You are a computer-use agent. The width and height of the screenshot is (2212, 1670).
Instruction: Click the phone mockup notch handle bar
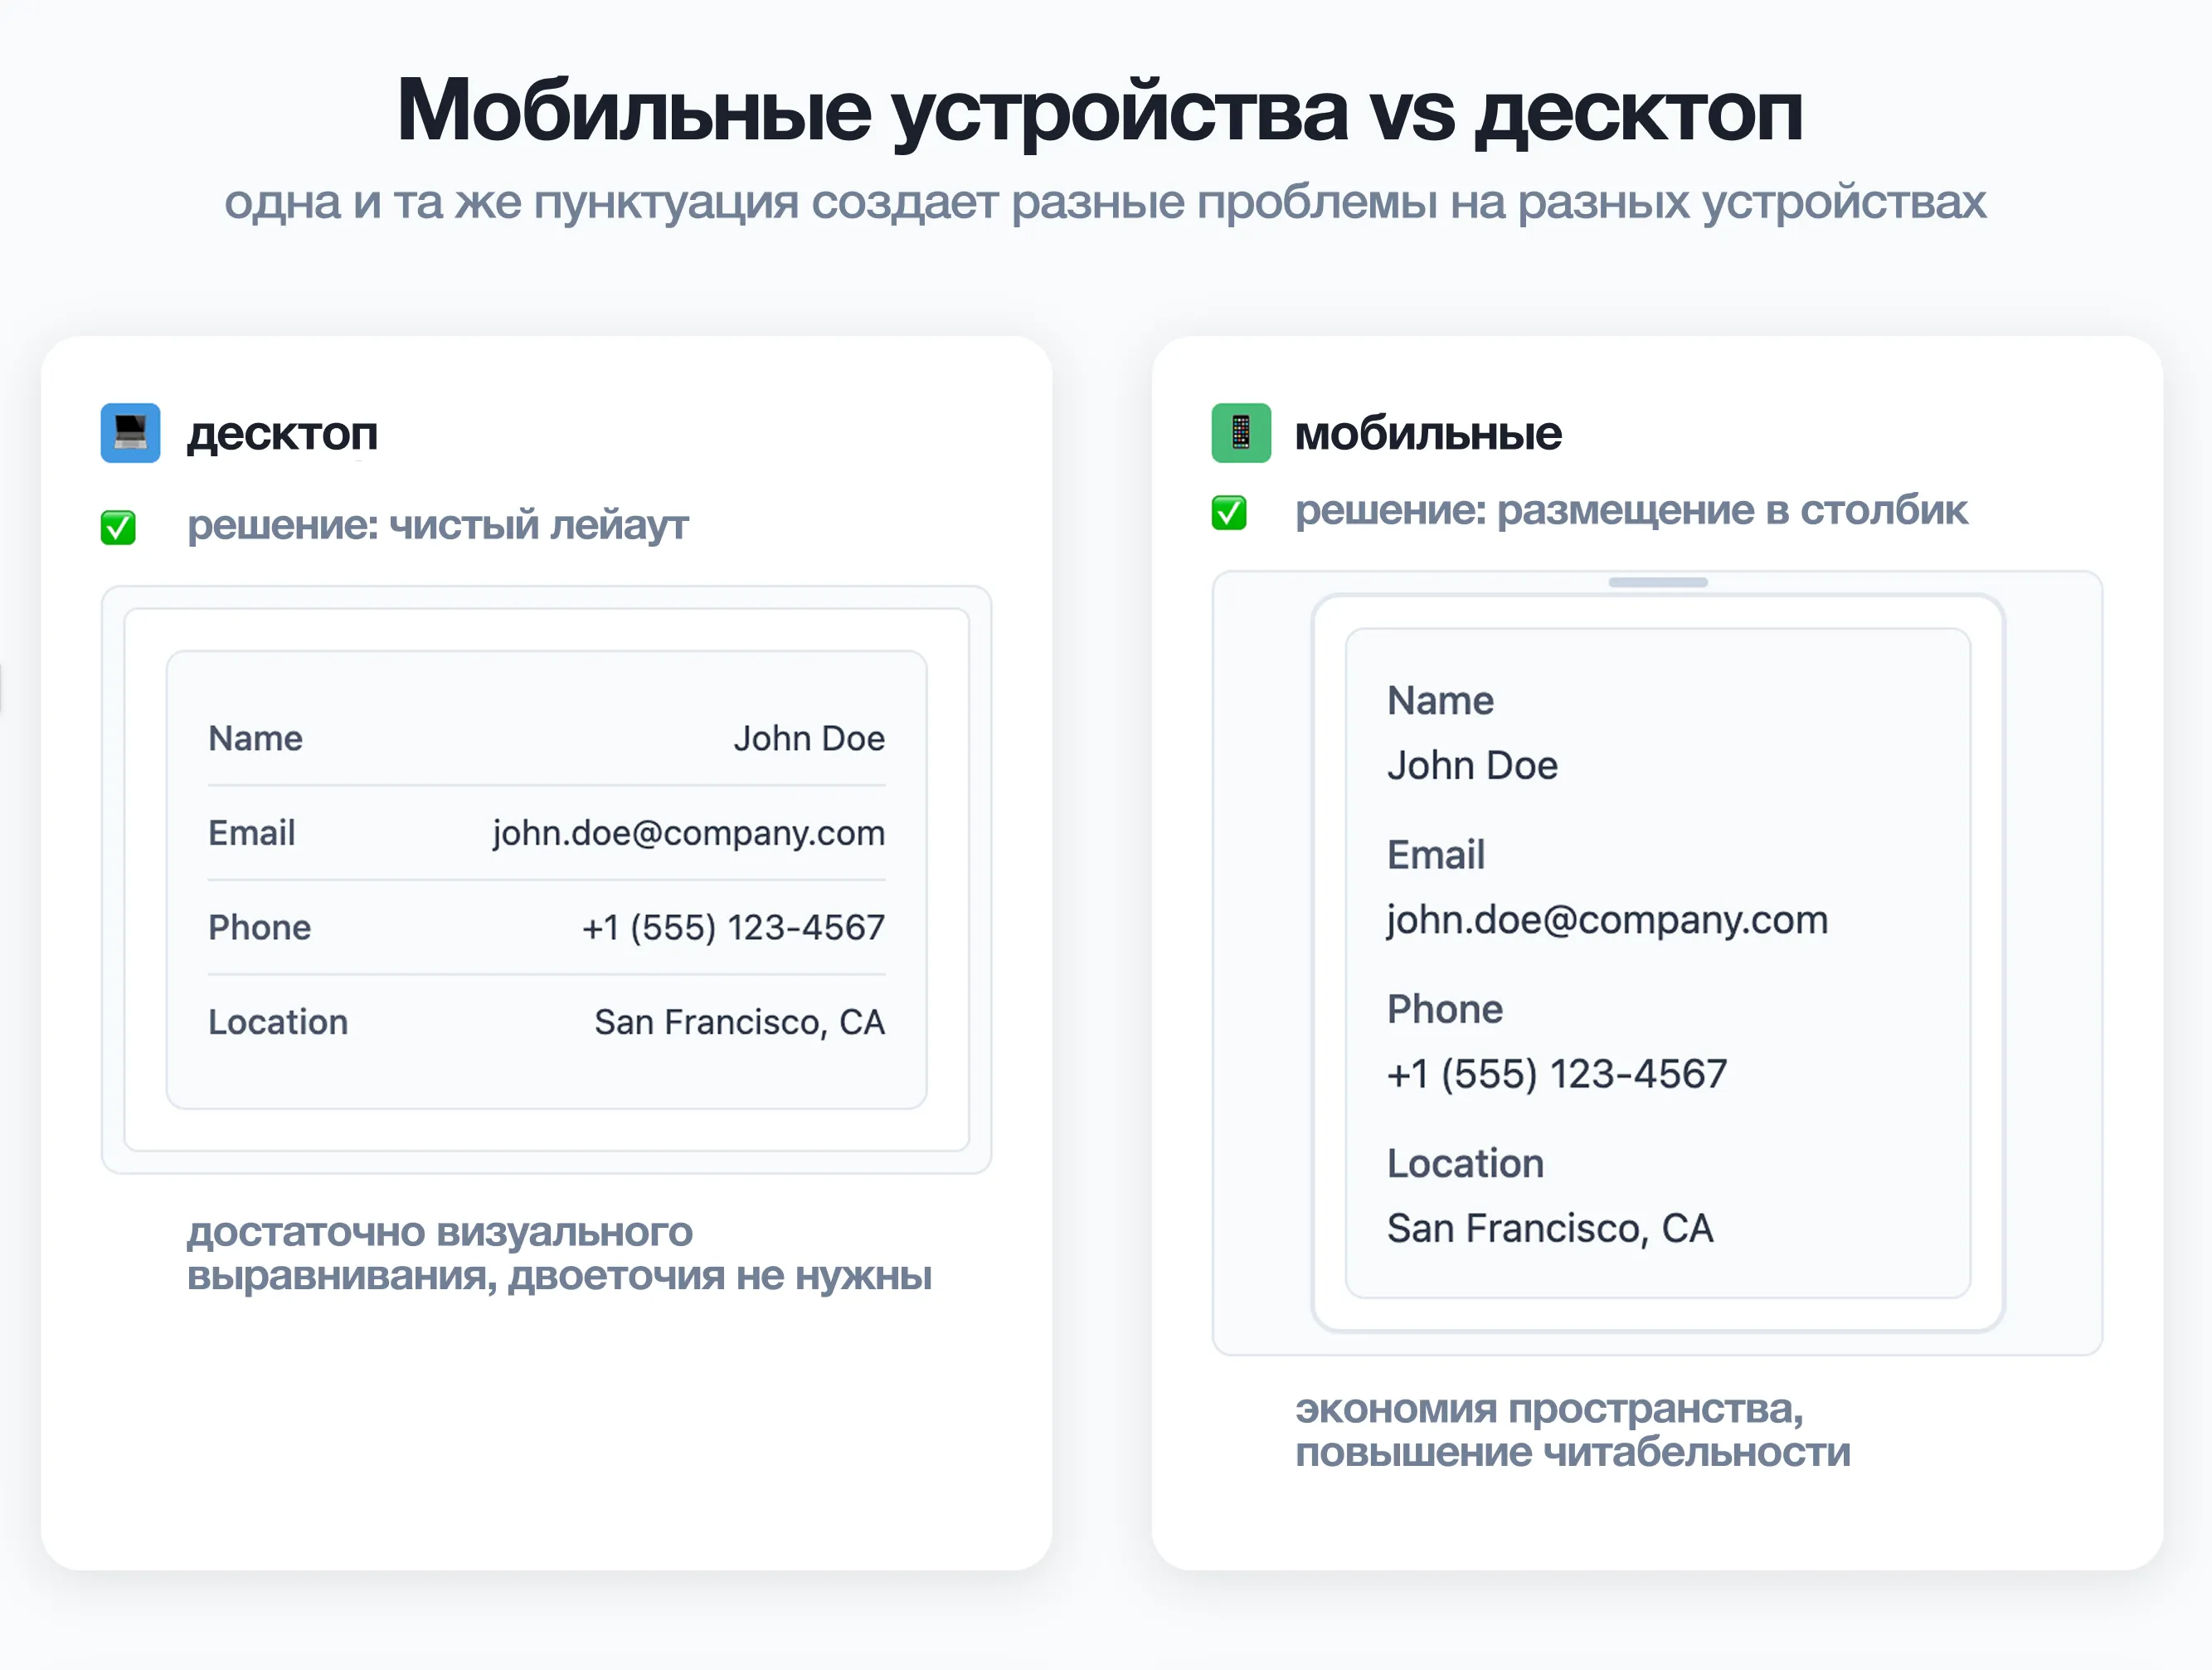click(1657, 582)
